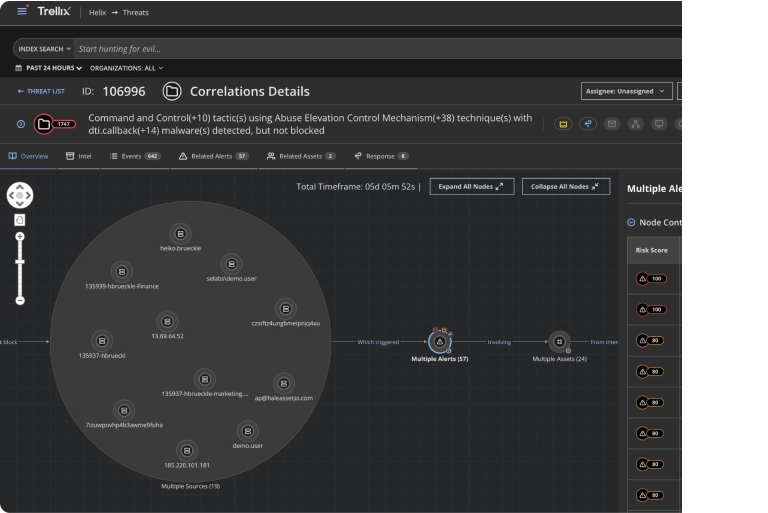Image resolution: width=768 pixels, height=513 pixels.
Task: Click the blue reroute arrow action icon
Action: pyautogui.click(x=588, y=124)
